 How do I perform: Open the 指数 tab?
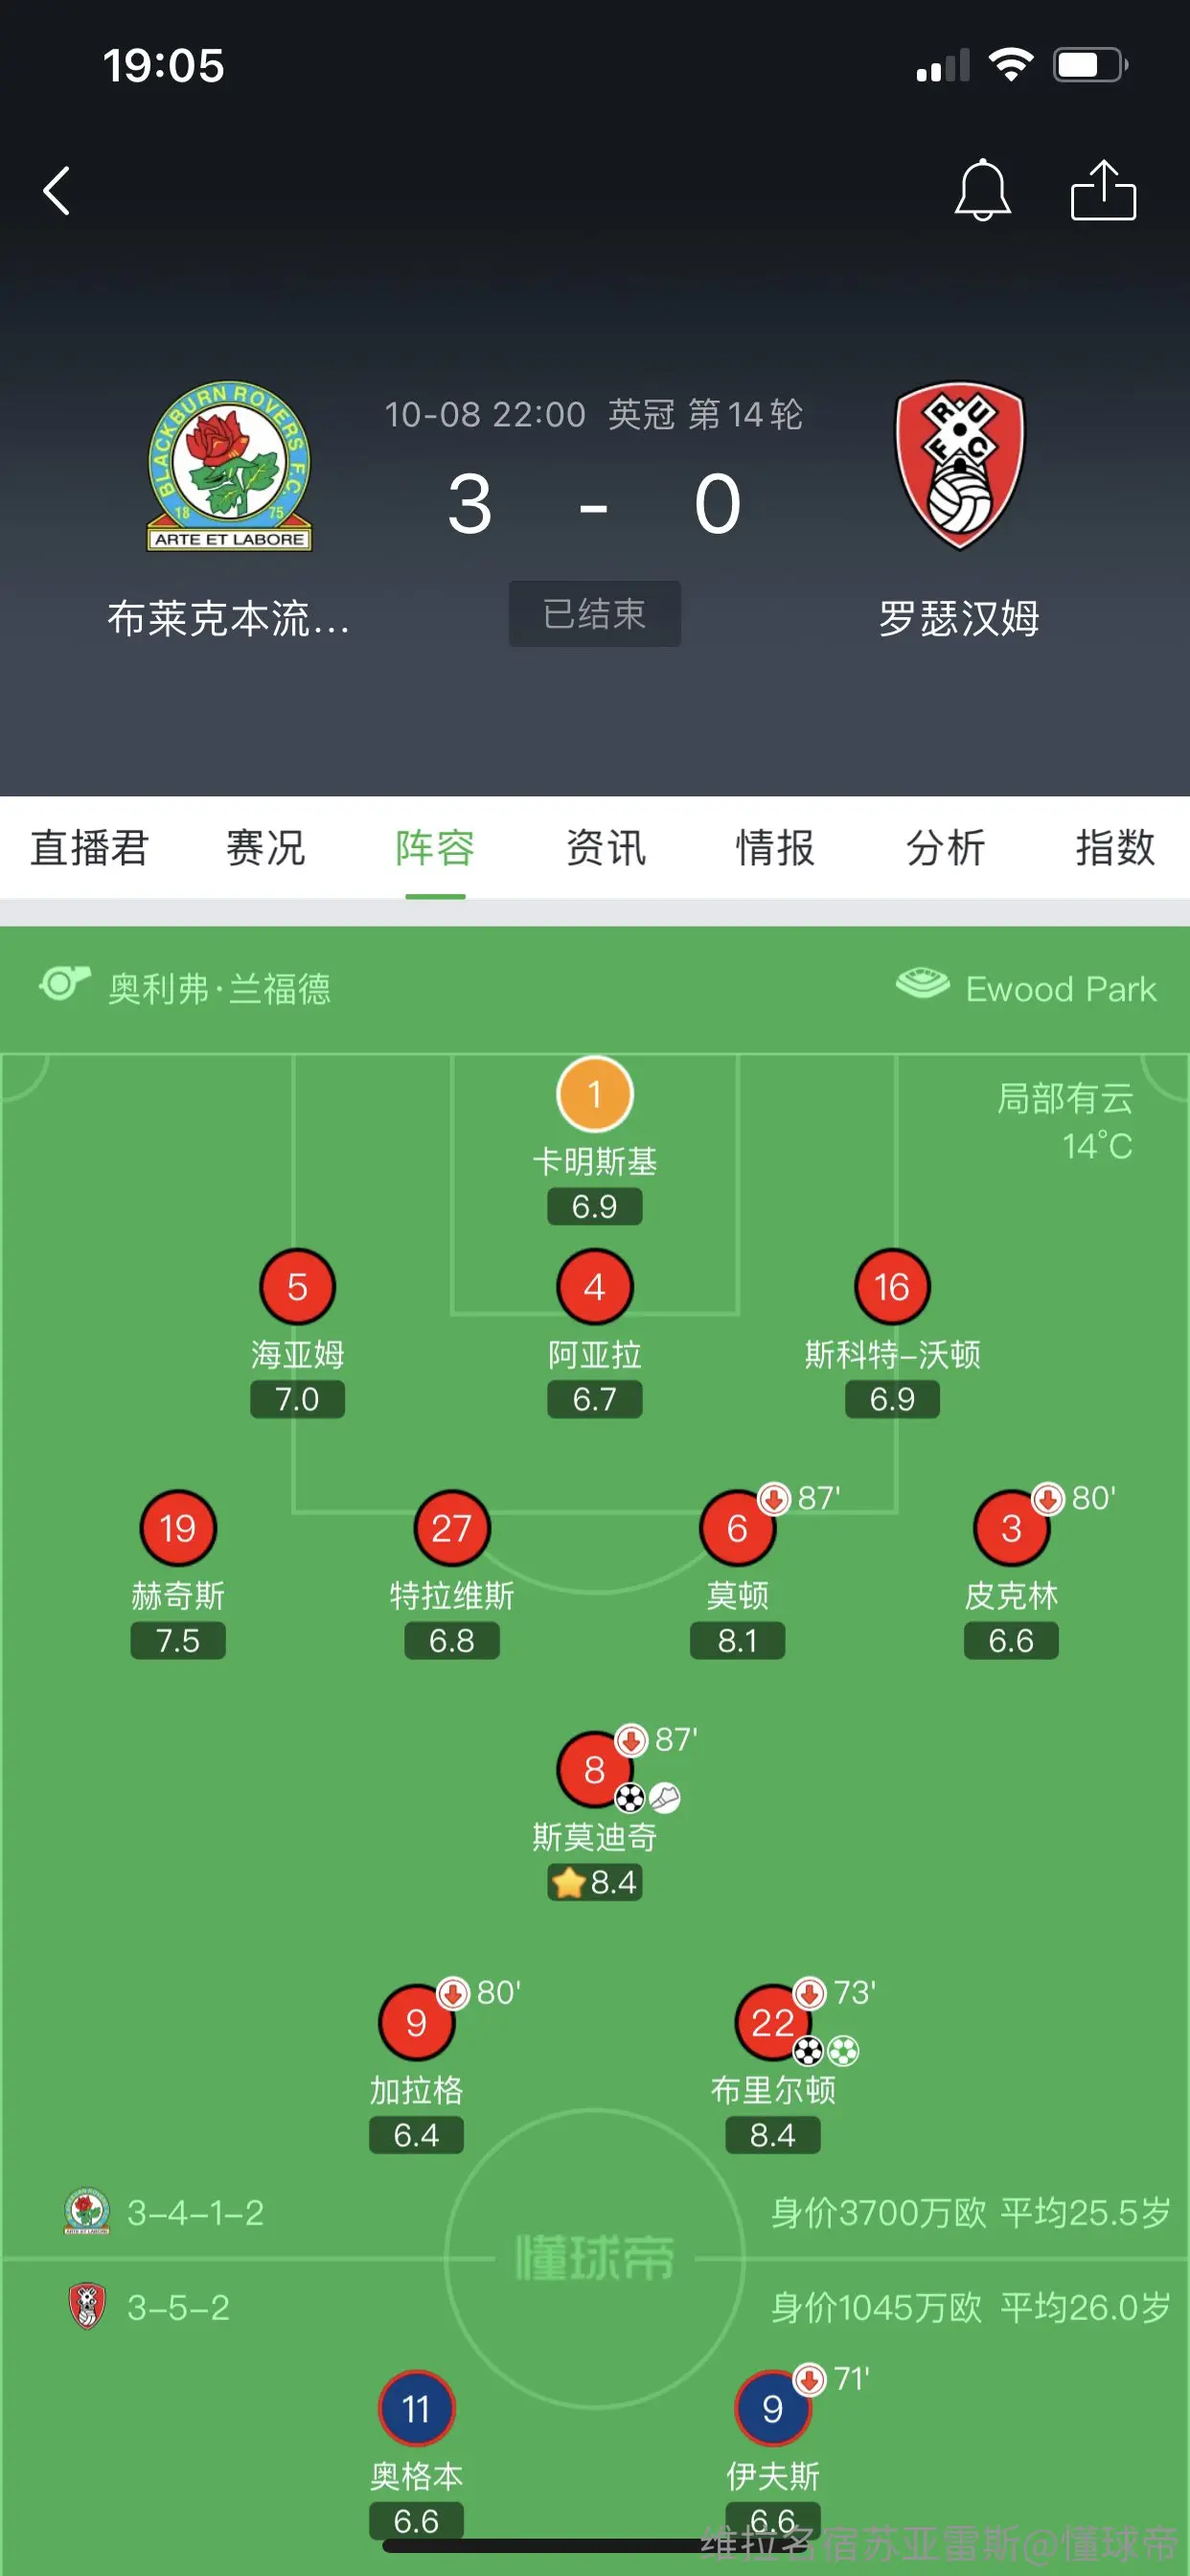pos(1115,848)
